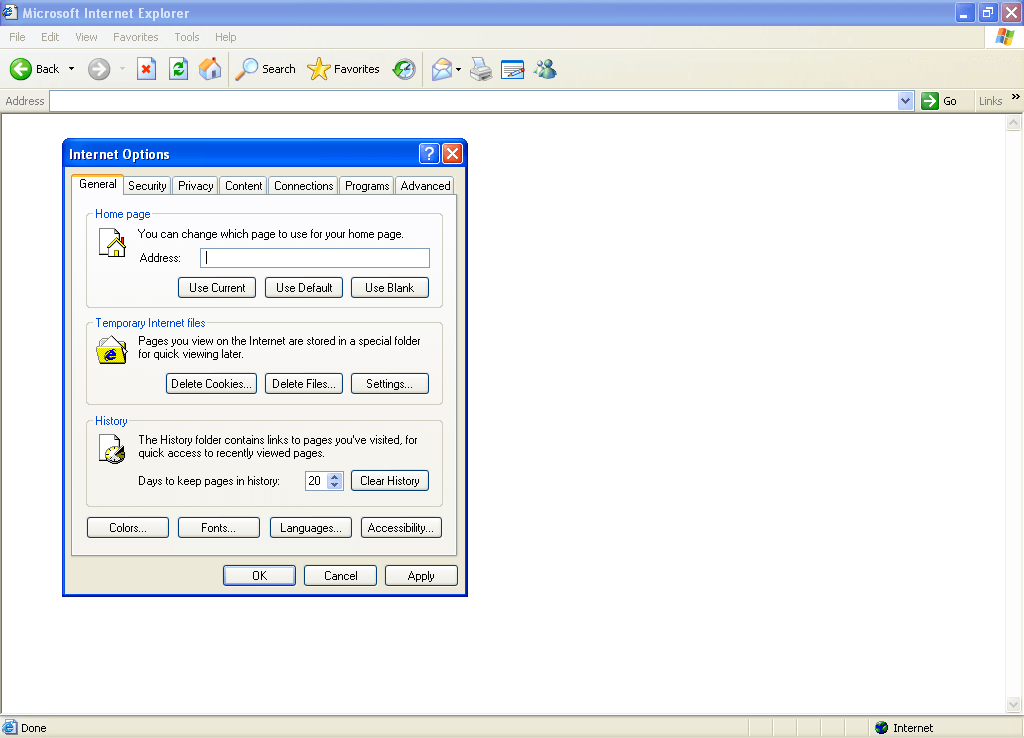Open the Help menu
Image resolution: width=1024 pixels, height=738 pixels.
click(x=226, y=37)
